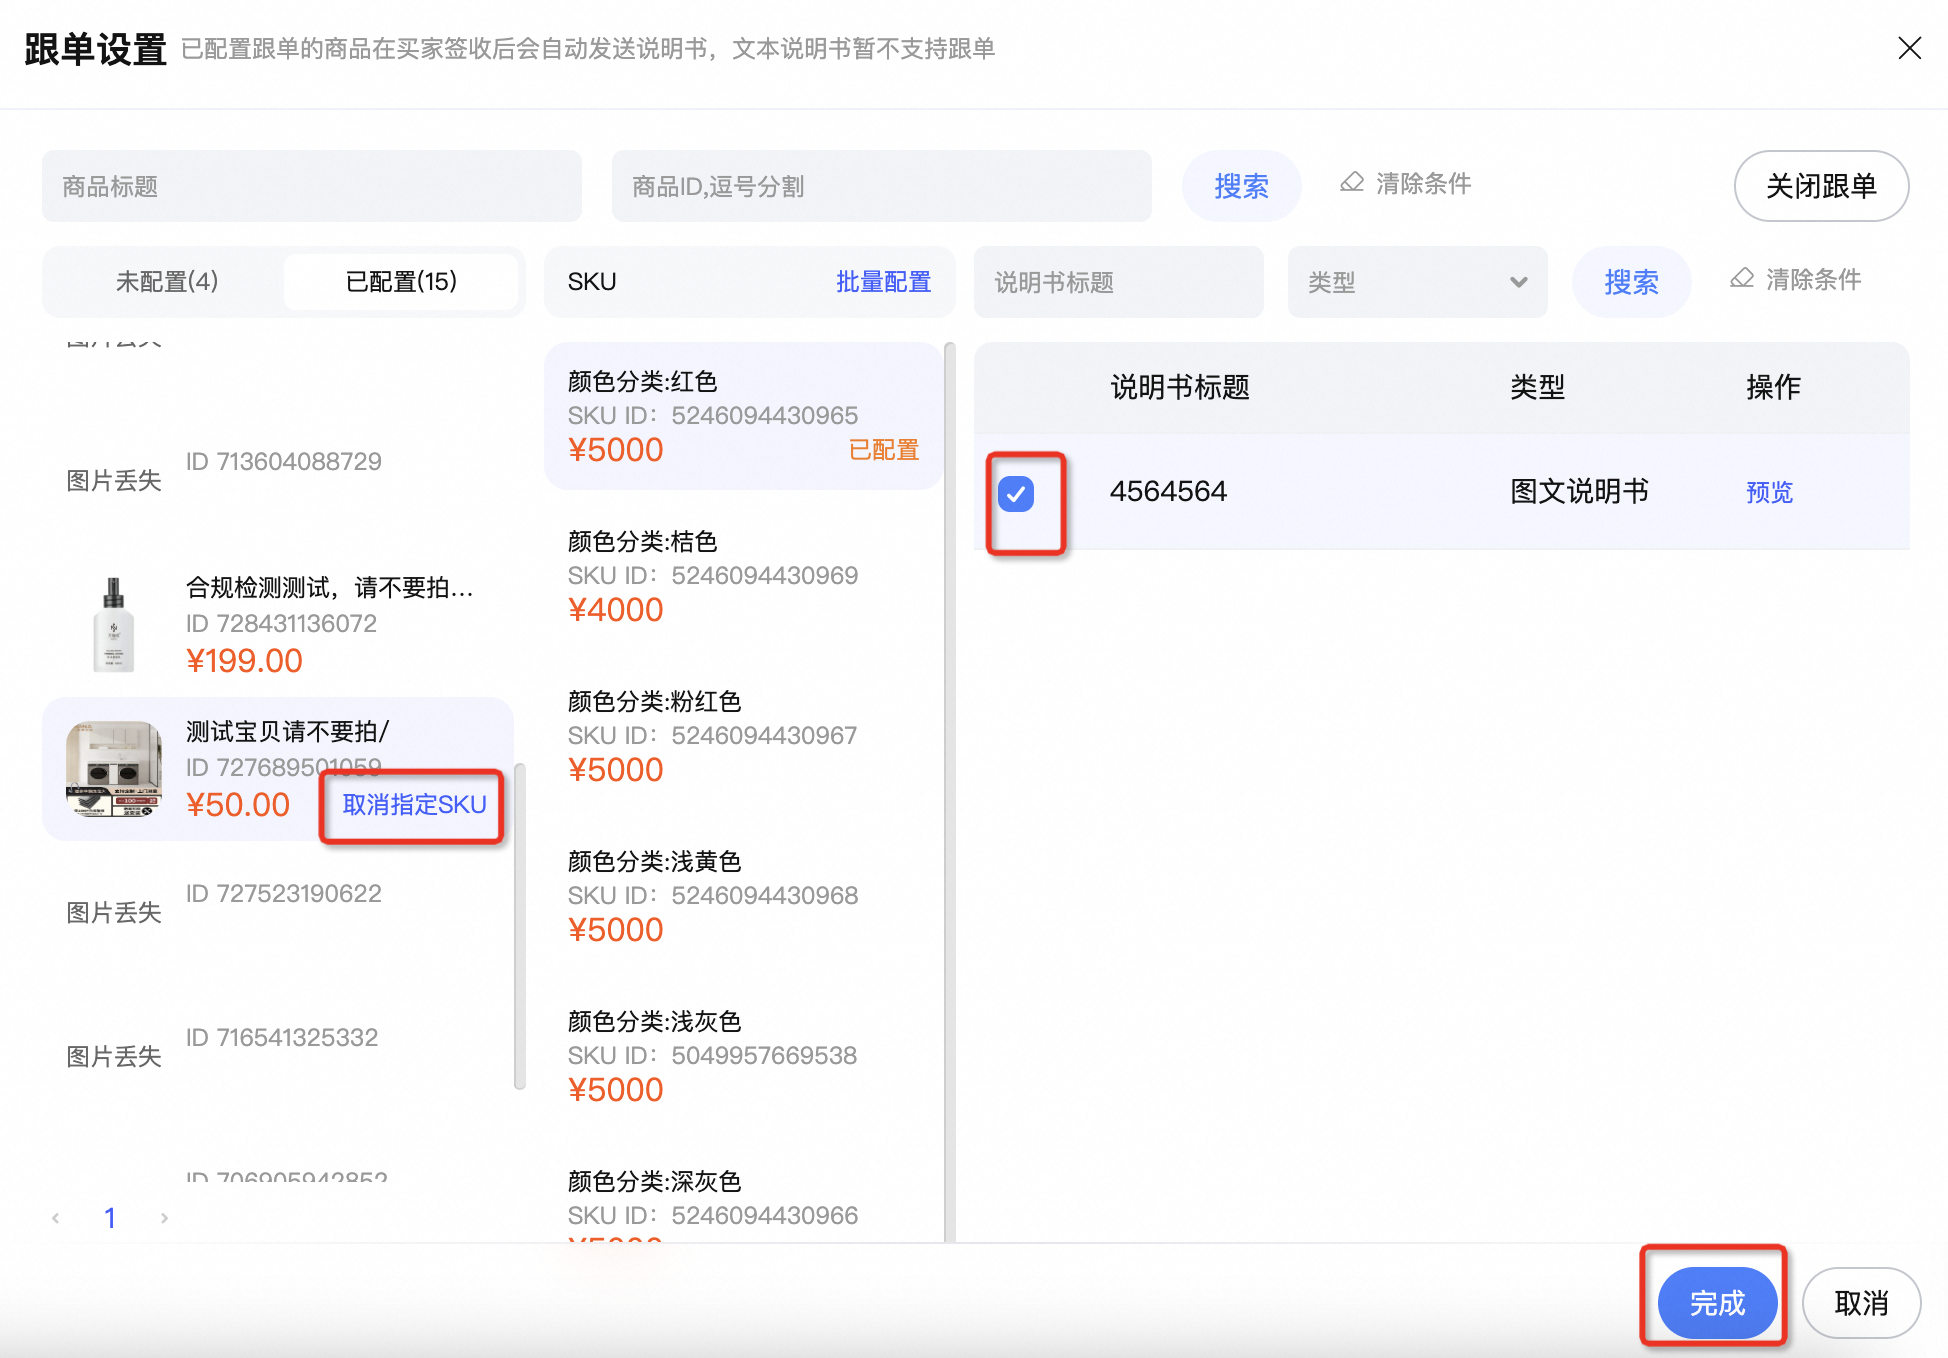Click 取消指定SKU link
The image size is (1948, 1358).
pyautogui.click(x=414, y=805)
